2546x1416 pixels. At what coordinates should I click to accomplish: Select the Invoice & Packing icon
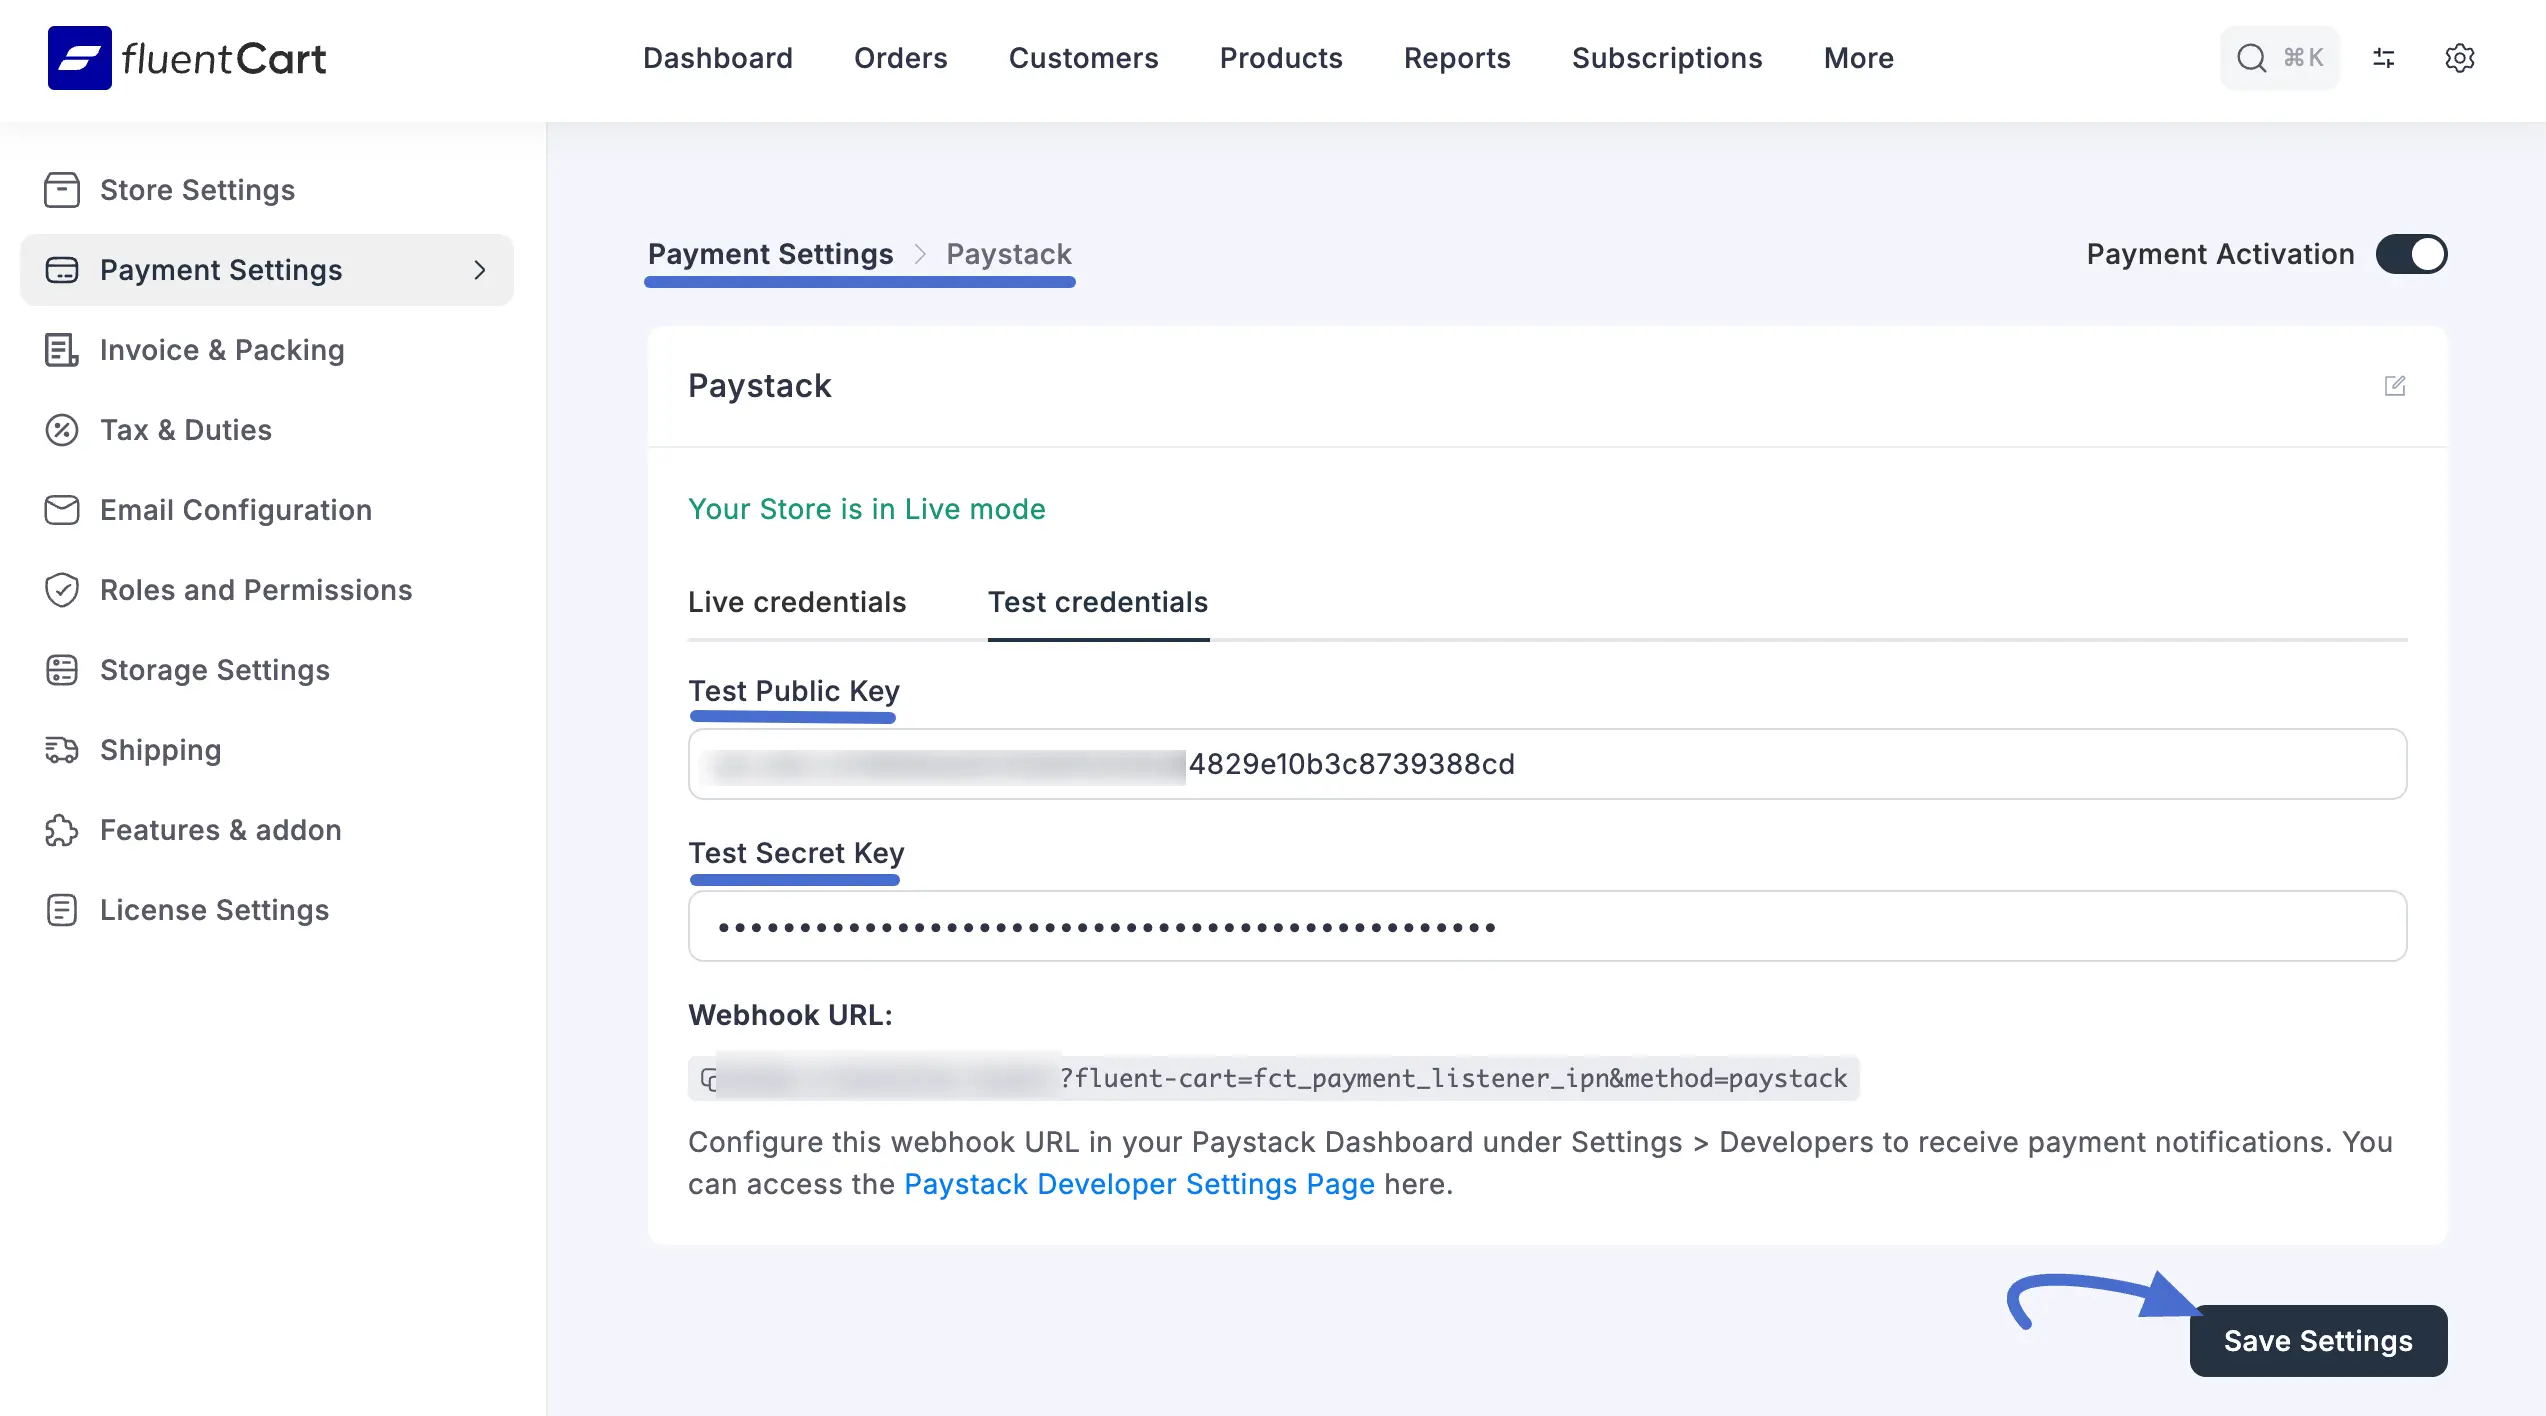pyautogui.click(x=62, y=349)
